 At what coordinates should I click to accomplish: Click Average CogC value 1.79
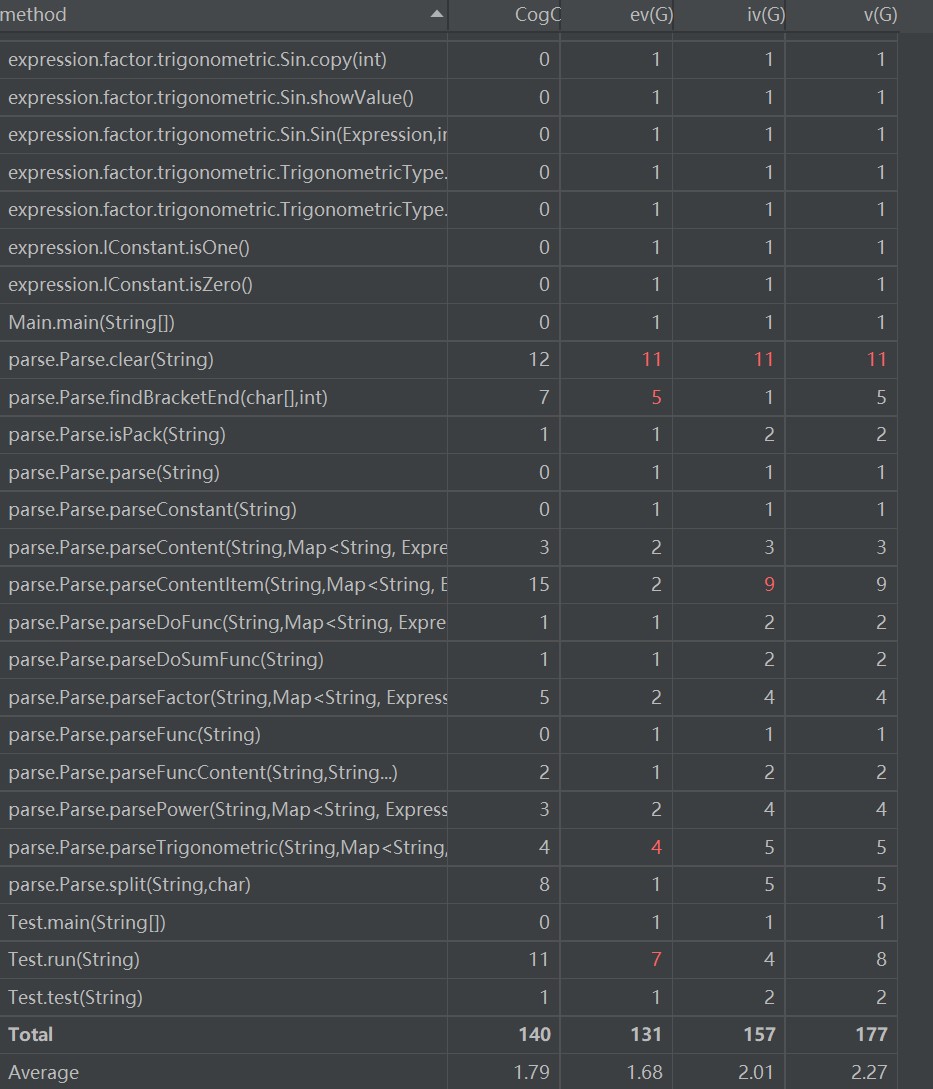coord(532,1072)
